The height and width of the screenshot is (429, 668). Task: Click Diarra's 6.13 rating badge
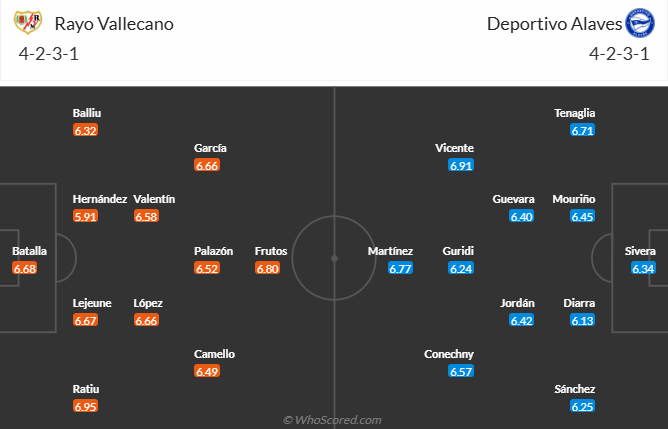tap(583, 320)
